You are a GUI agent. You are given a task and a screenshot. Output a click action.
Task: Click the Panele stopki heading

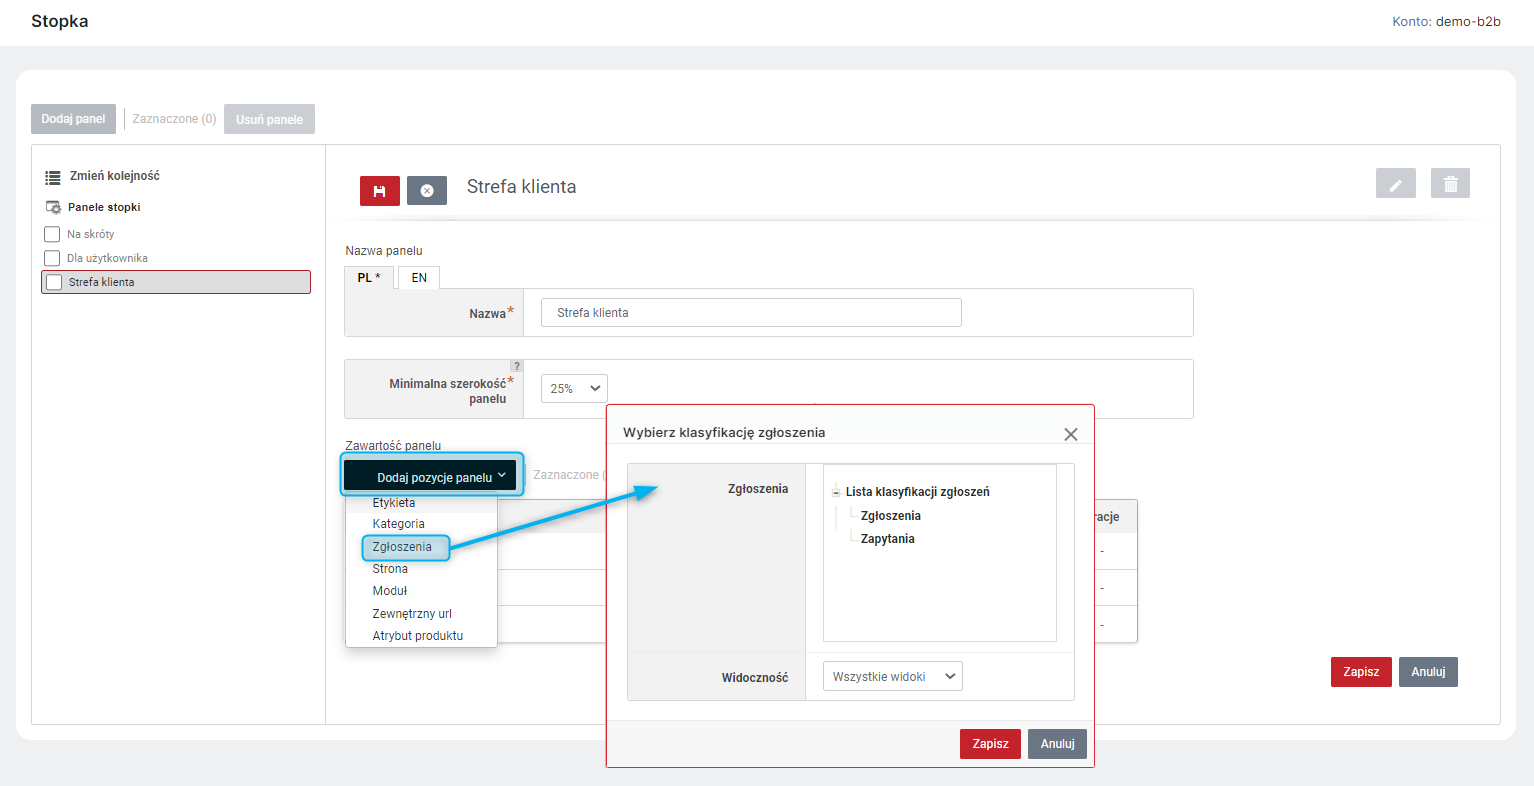coord(104,207)
